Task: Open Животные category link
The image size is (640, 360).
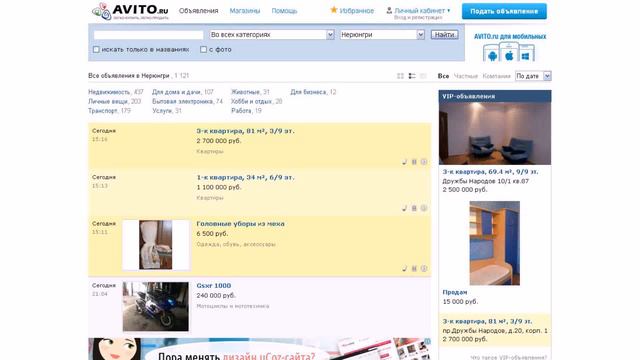Action: (x=245, y=92)
